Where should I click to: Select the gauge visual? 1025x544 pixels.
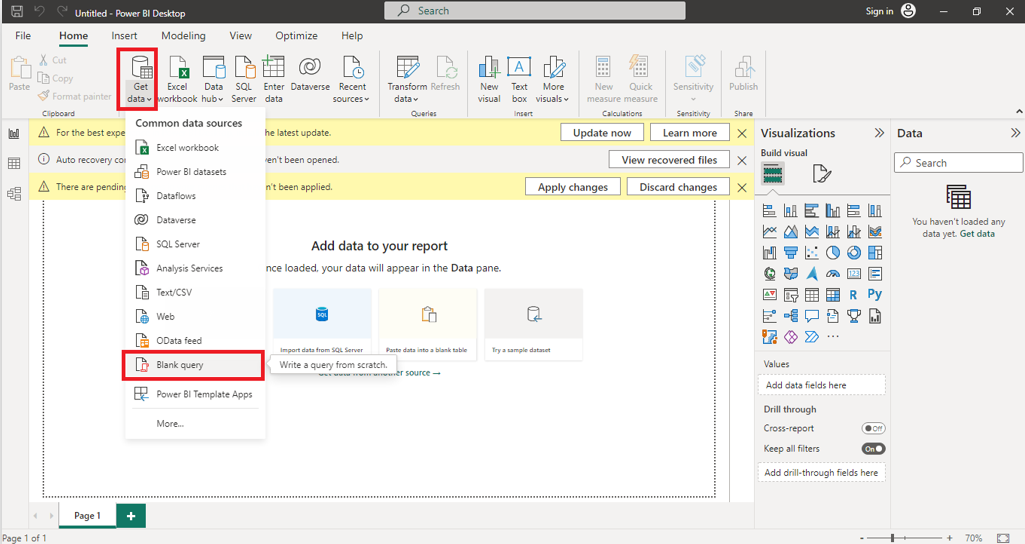833,273
